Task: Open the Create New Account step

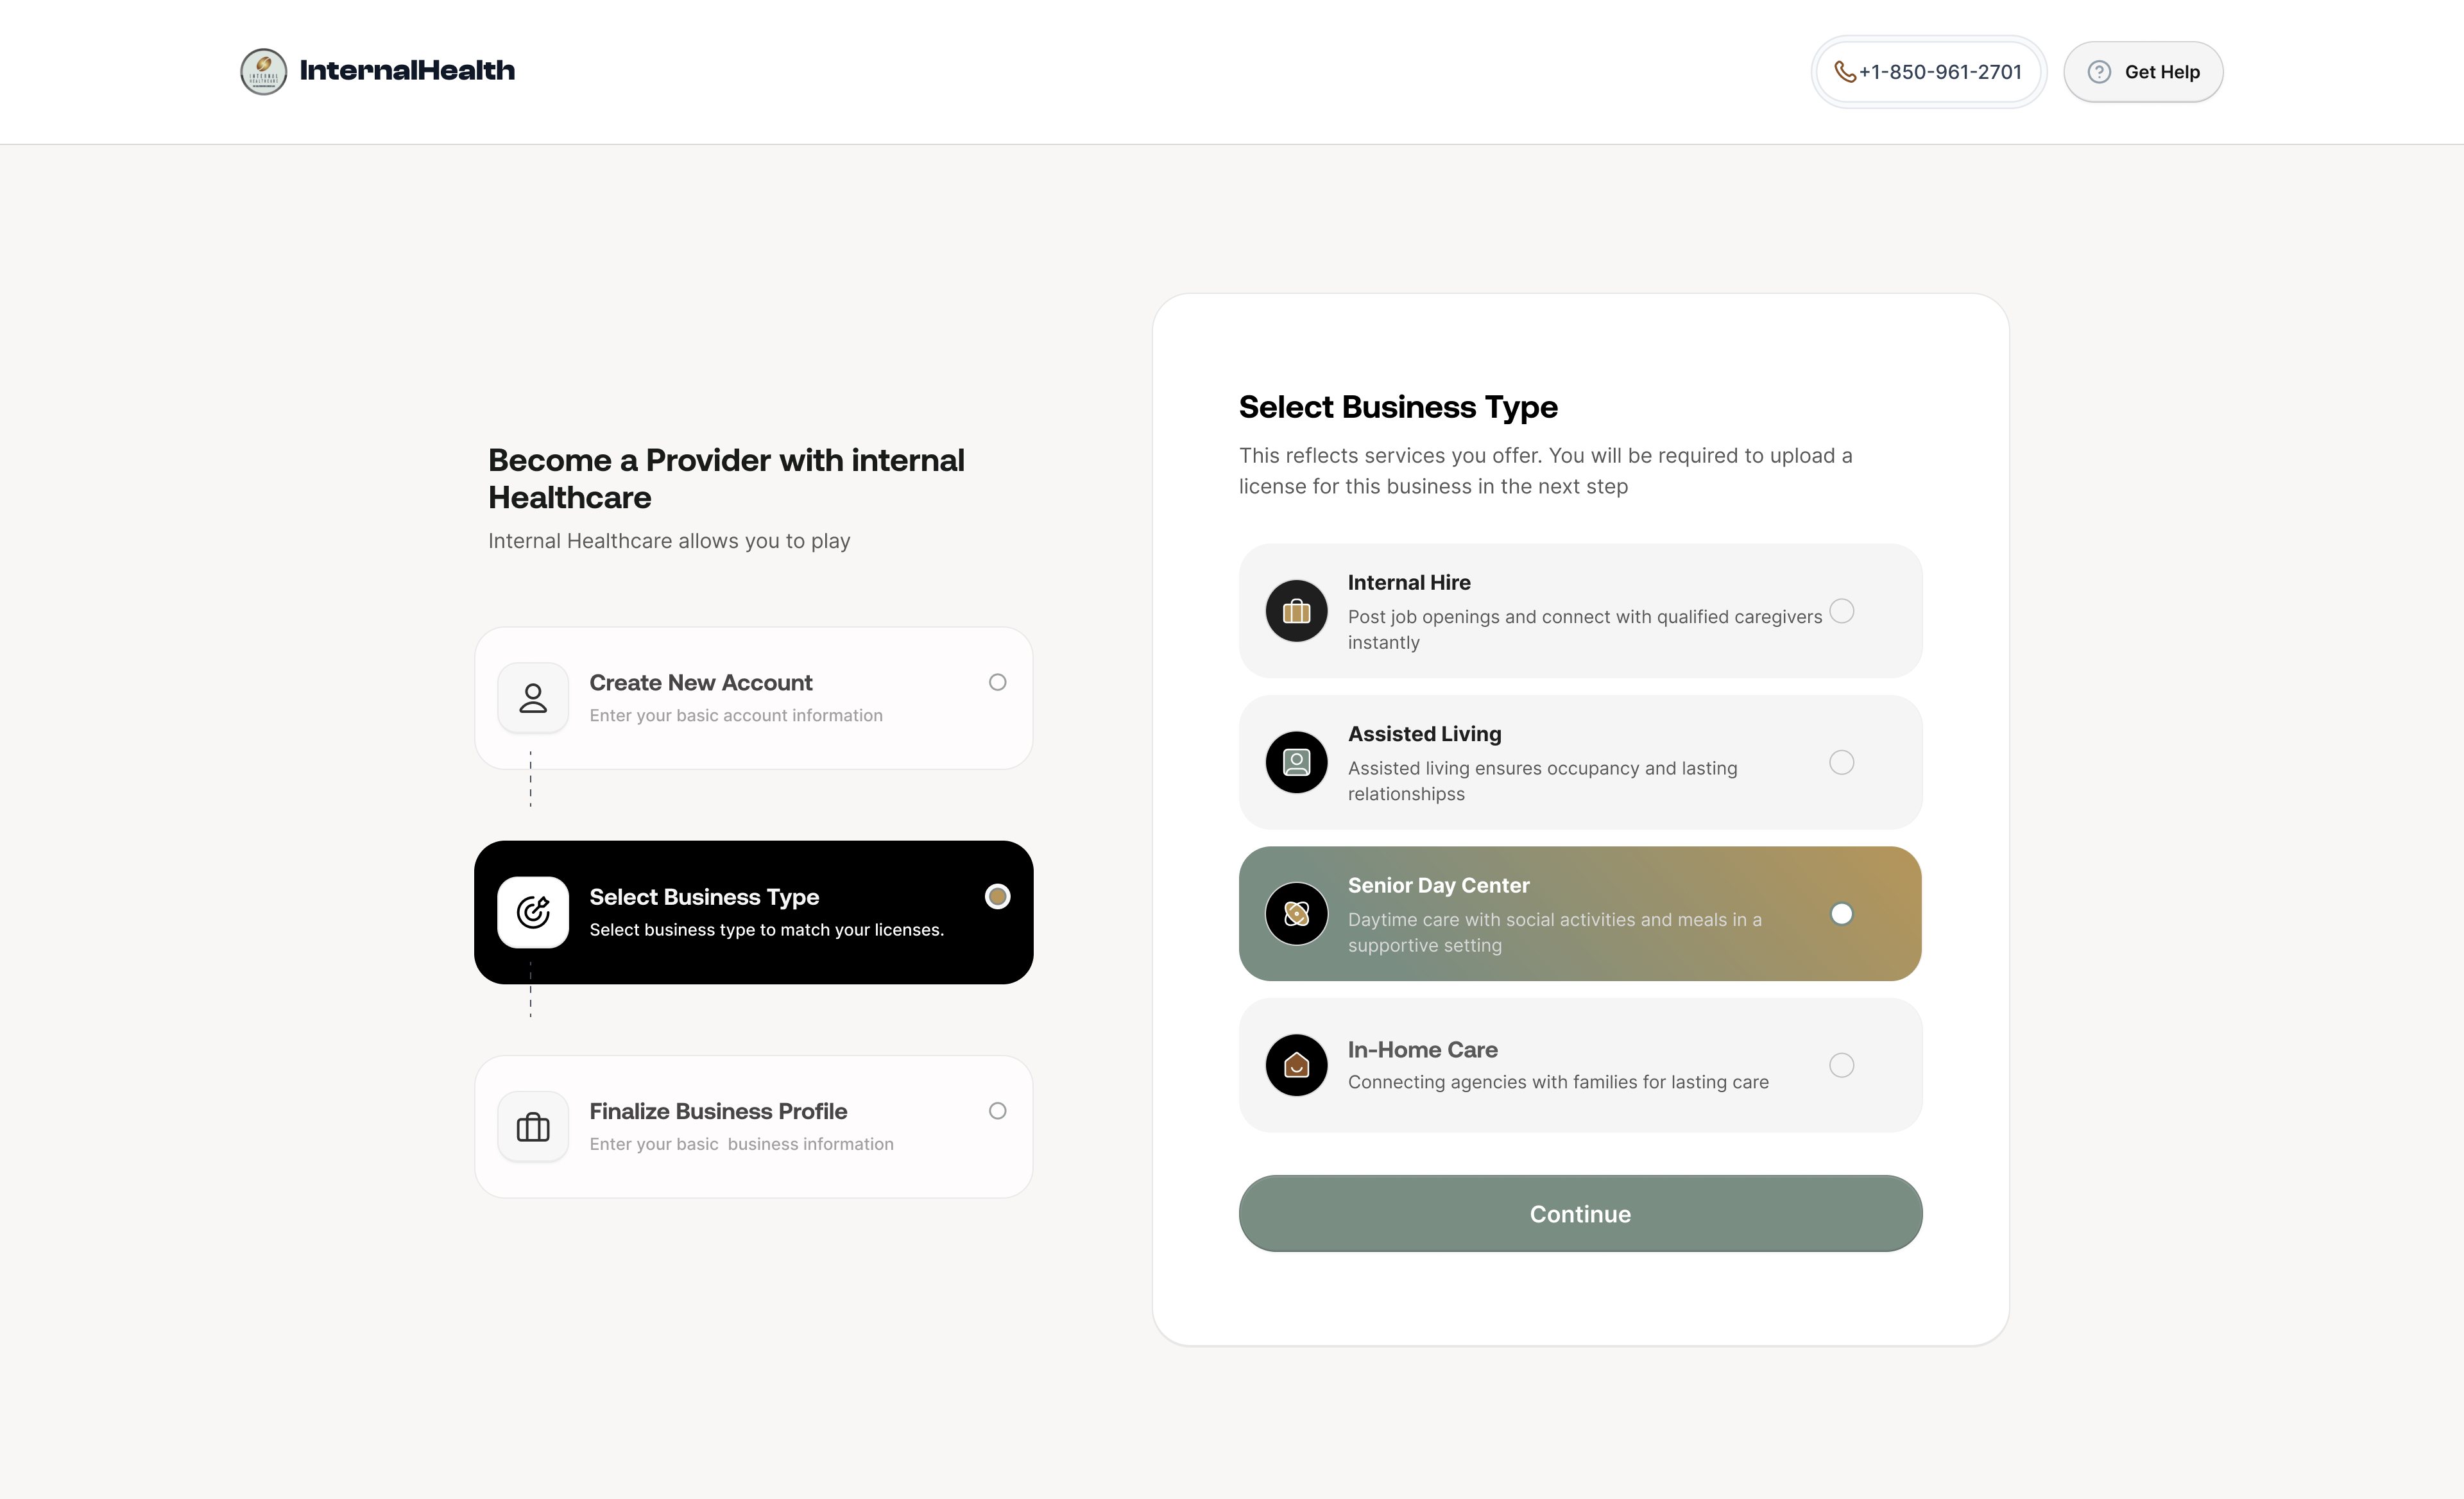Action: (x=754, y=698)
